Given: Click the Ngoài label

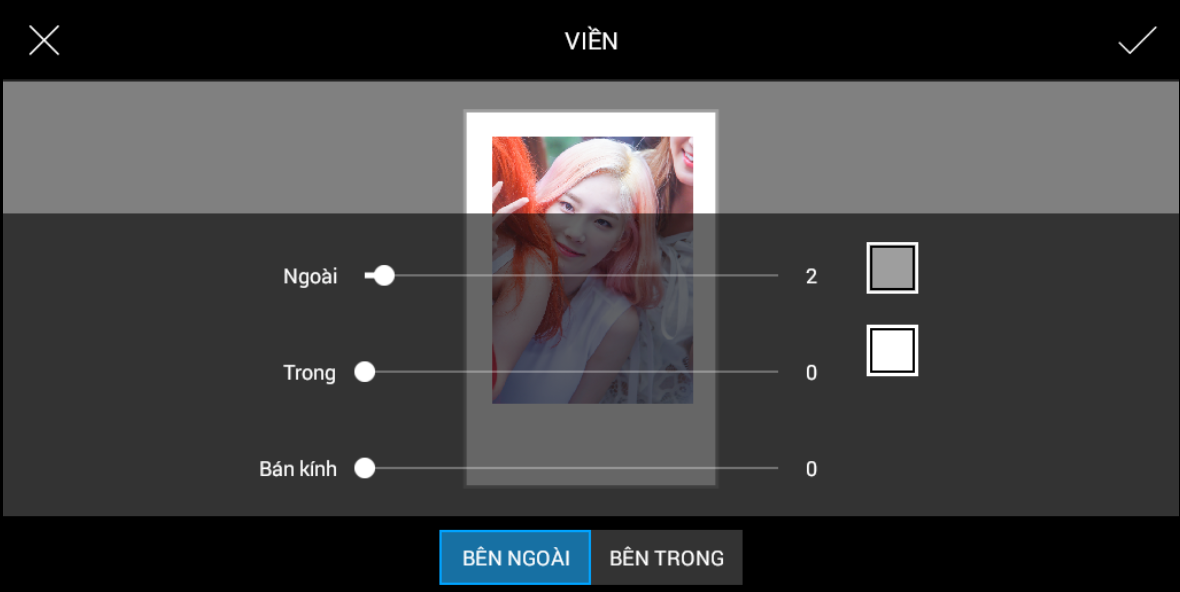Looking at the screenshot, I should coord(310,276).
